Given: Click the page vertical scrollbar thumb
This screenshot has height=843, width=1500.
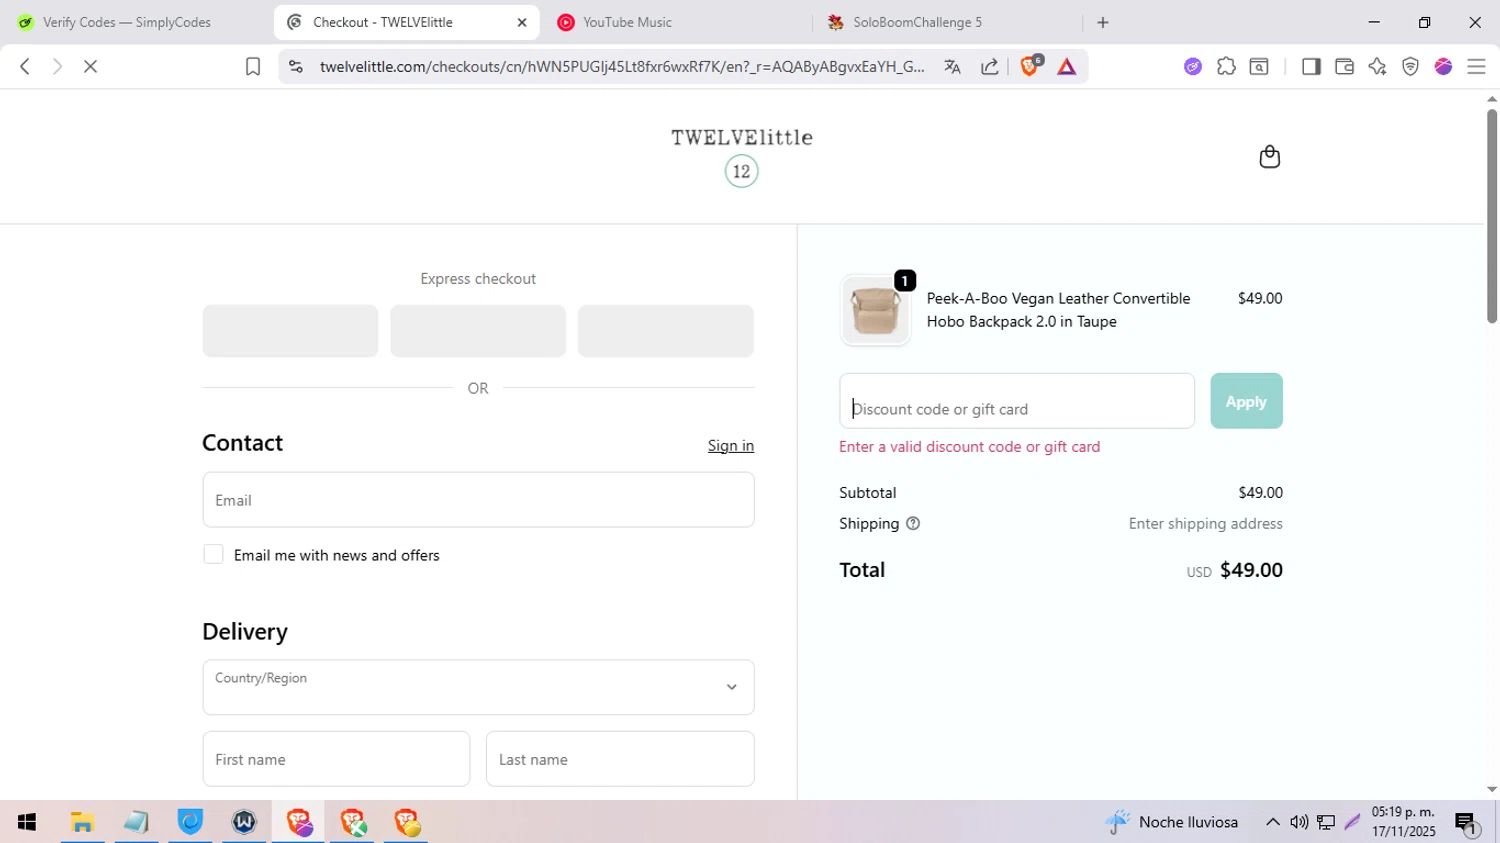Looking at the screenshot, I should 1491,215.
